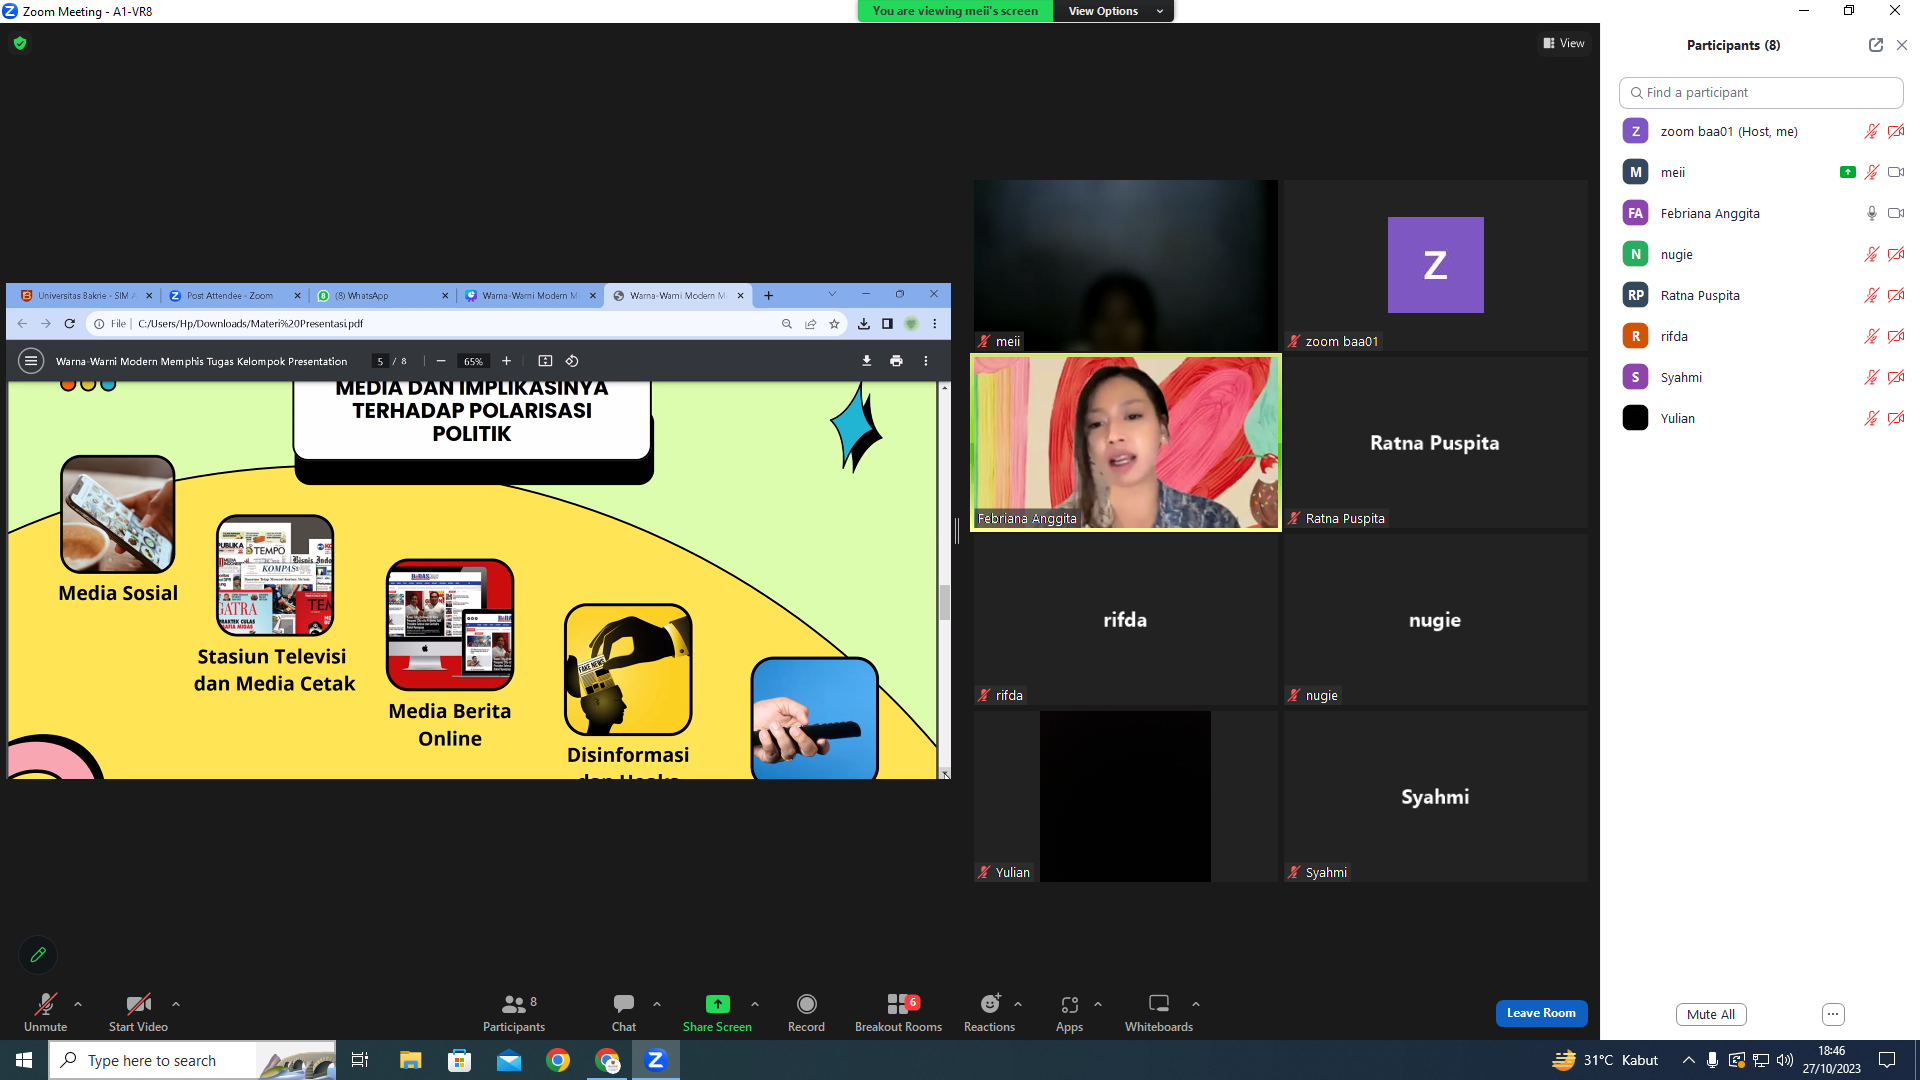Pop out the Participants panel
1920x1080 pixels.
point(1875,45)
